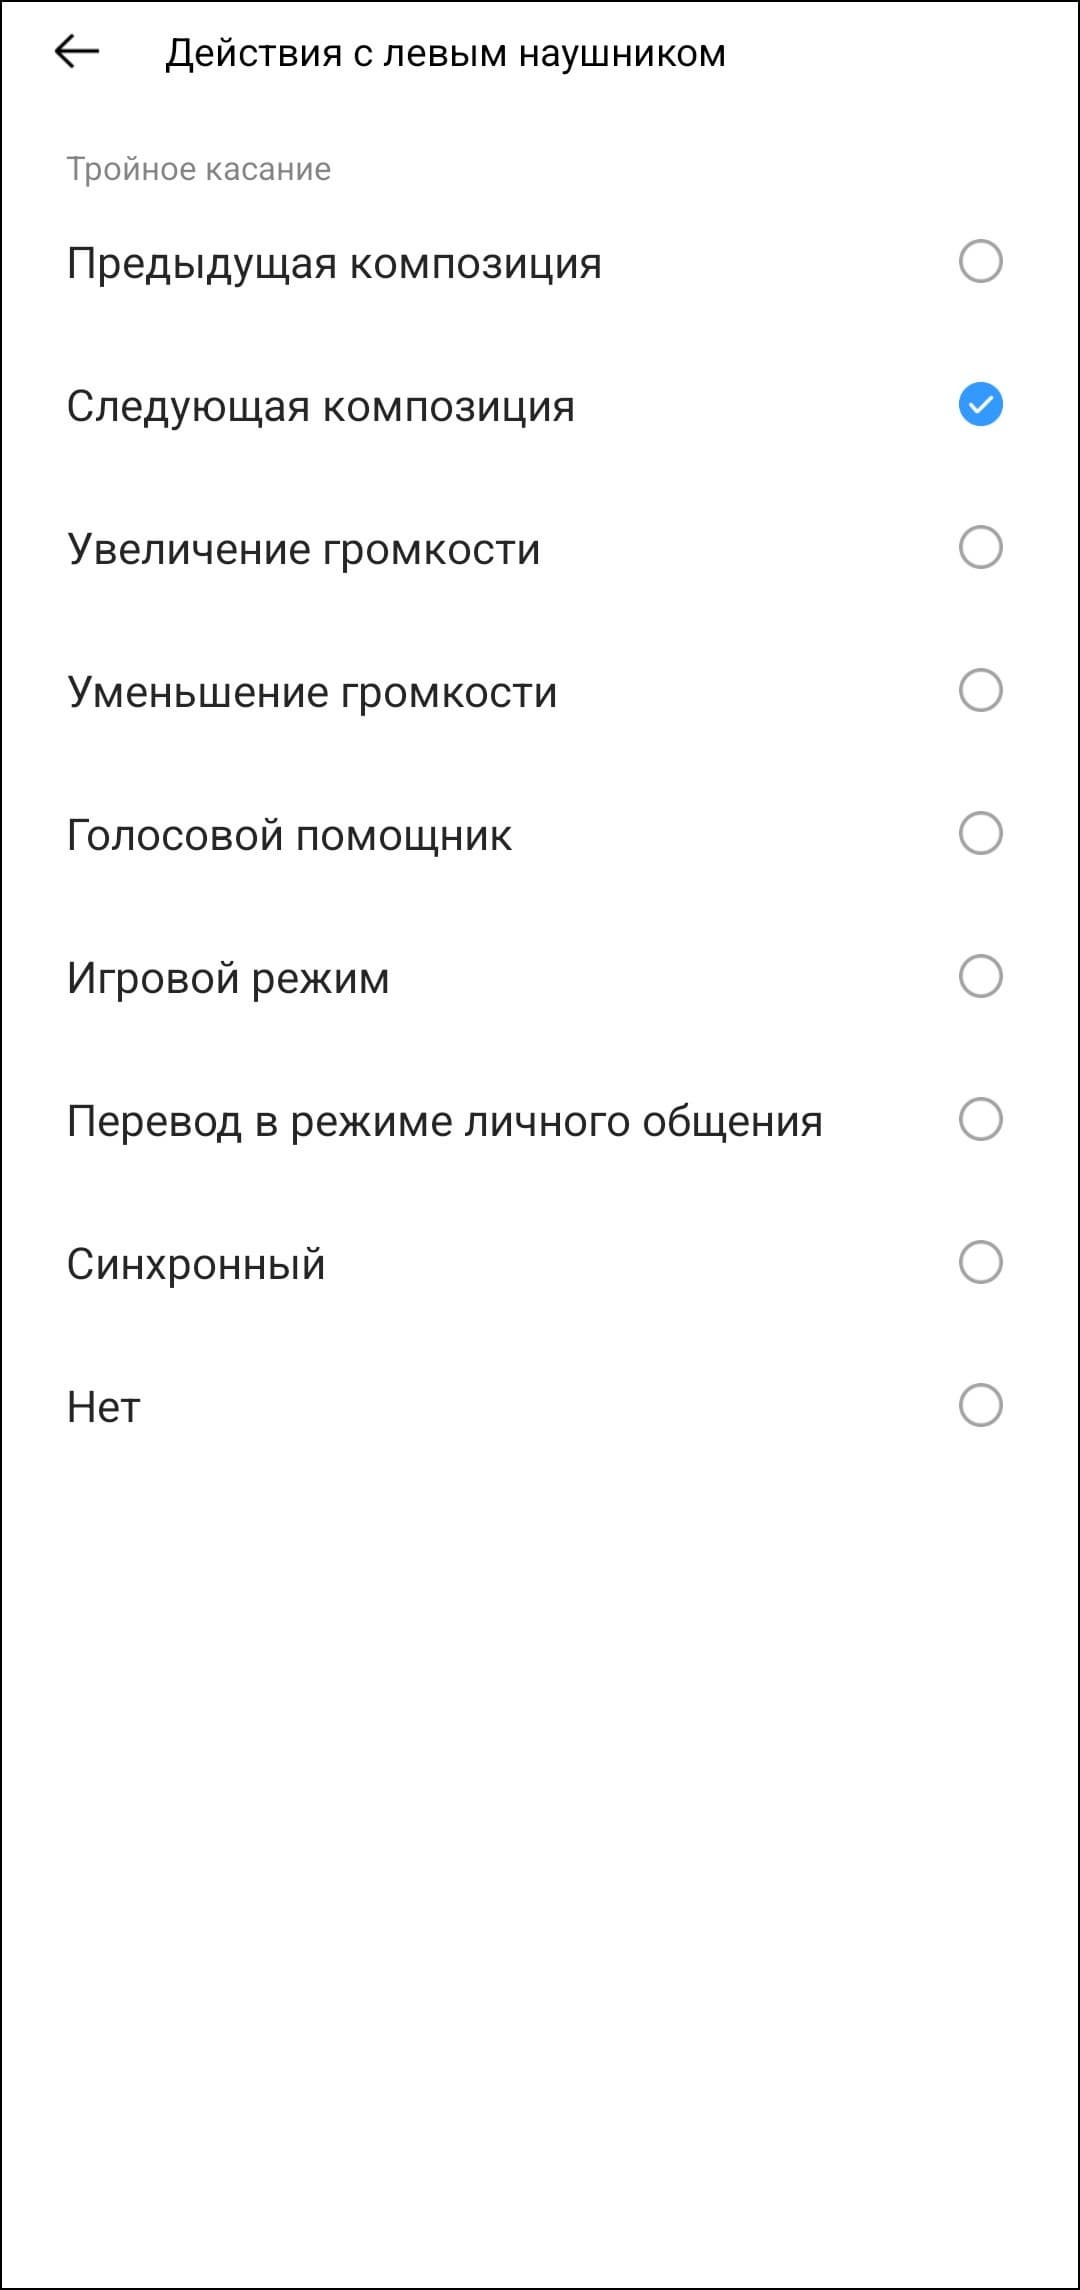The height and width of the screenshot is (2290, 1080).
Task: Select the Нет radio button
Action: pyautogui.click(x=980, y=1406)
